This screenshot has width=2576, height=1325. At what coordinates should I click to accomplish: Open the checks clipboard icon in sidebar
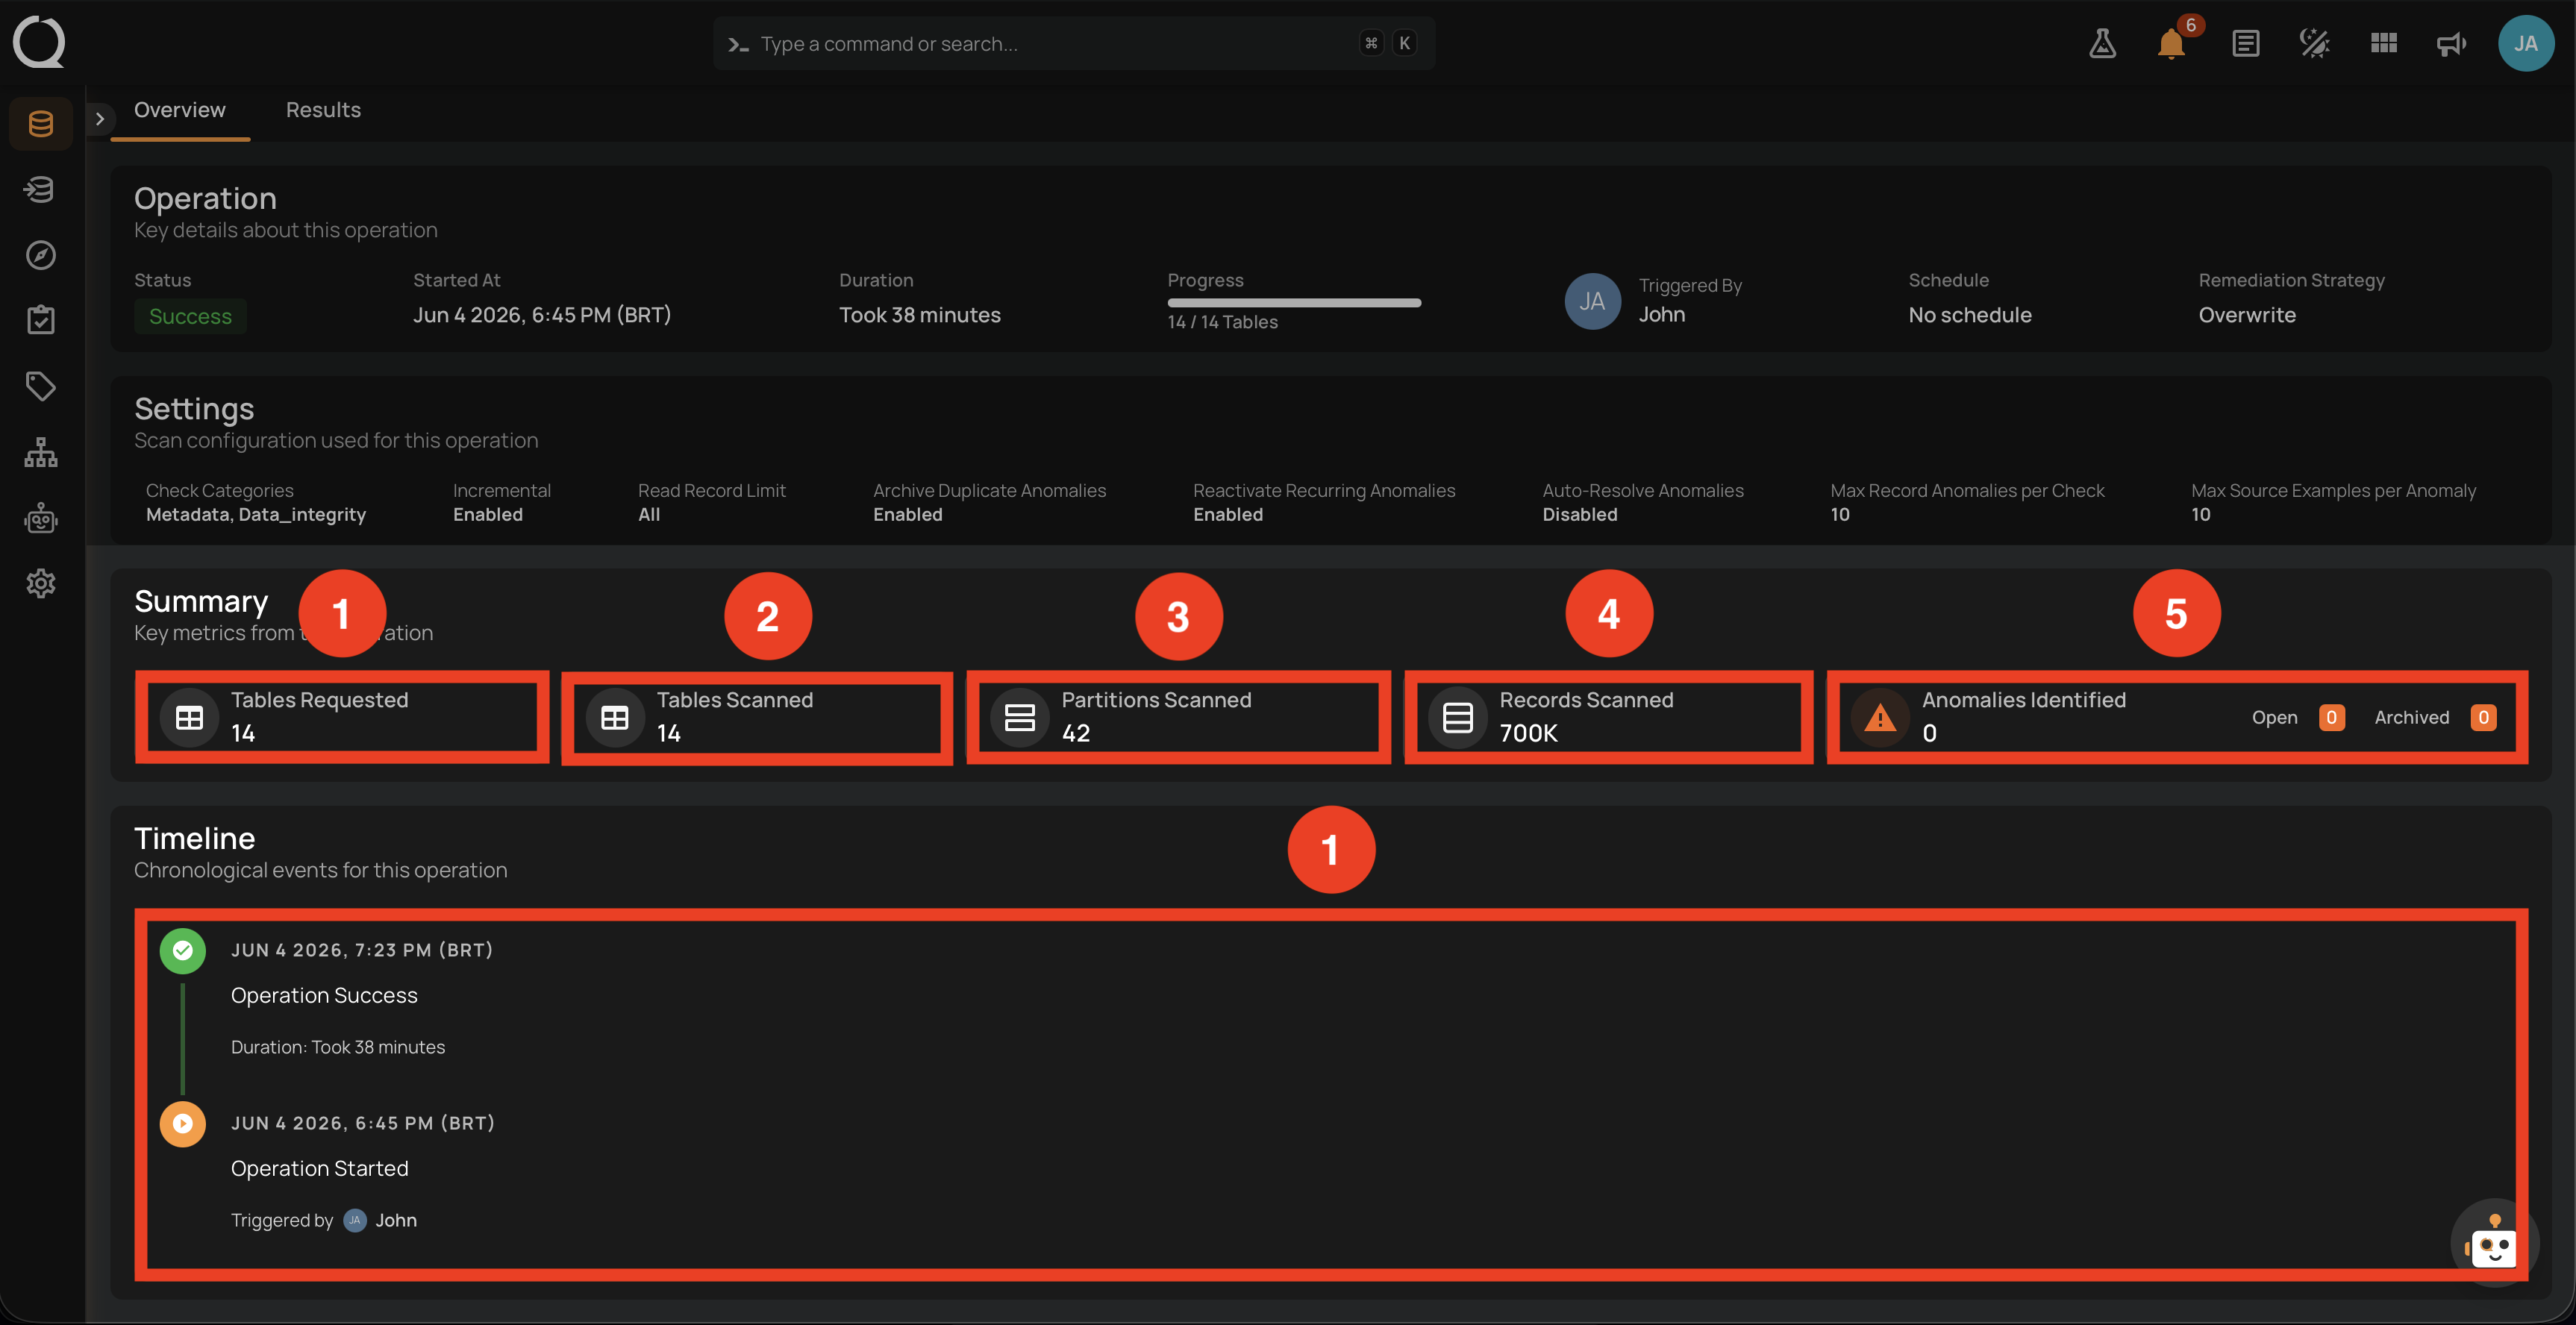click(41, 320)
